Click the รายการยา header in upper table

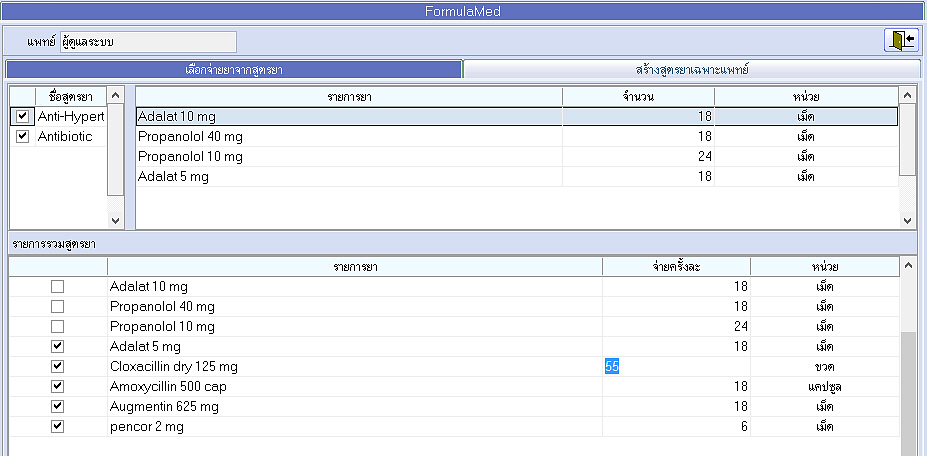coord(349,96)
